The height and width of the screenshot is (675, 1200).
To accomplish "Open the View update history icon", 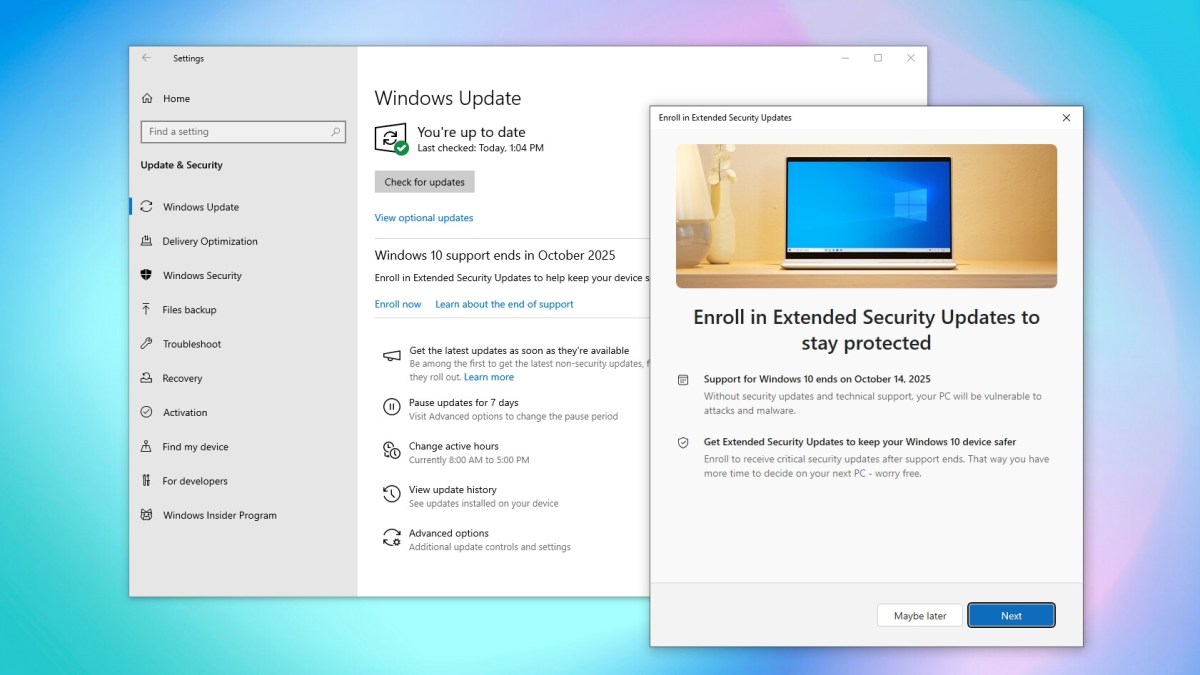I will (392, 495).
